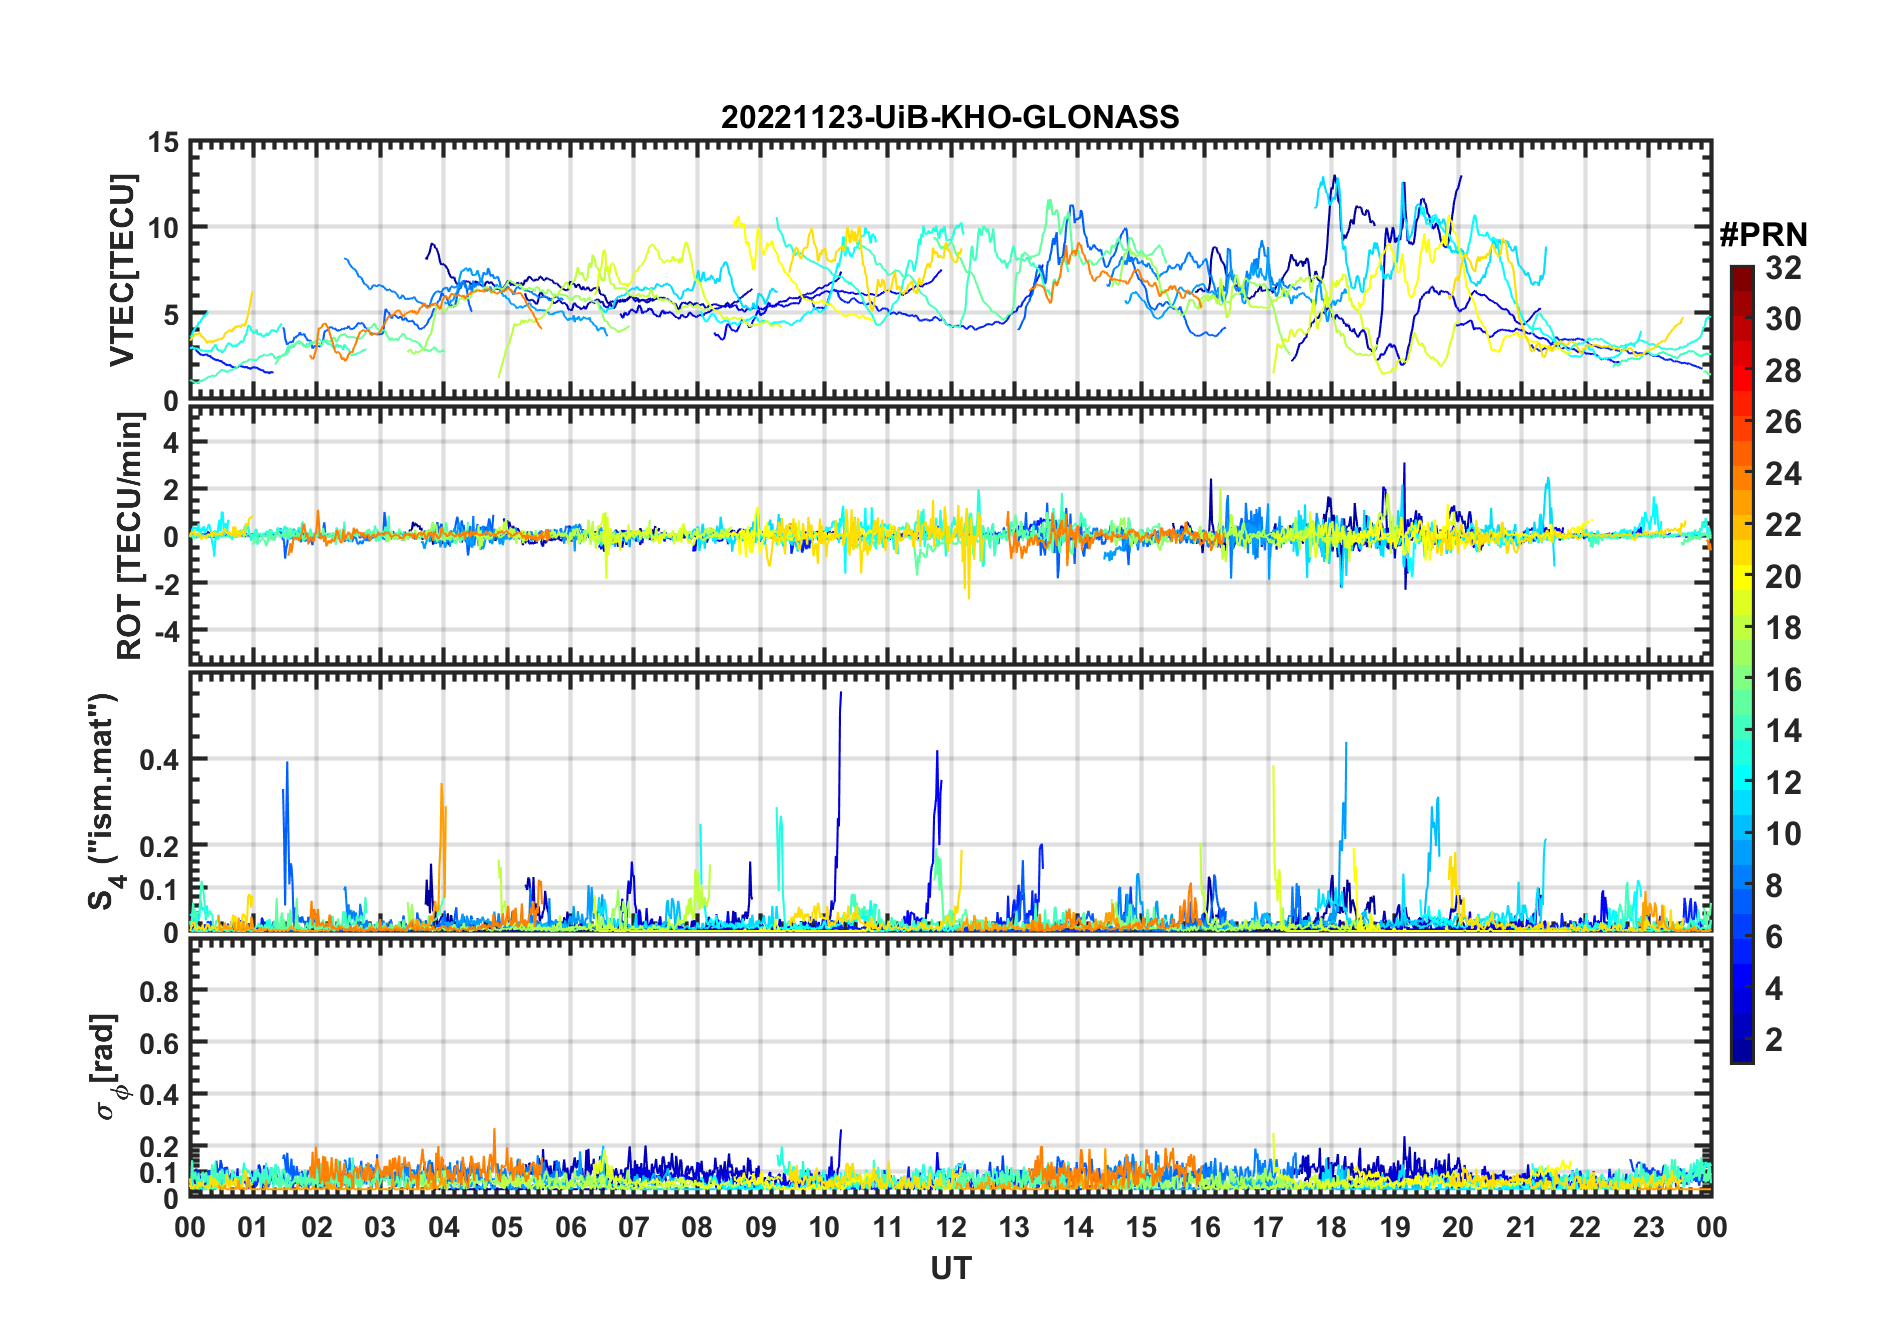The image size is (1902, 1330).
Task: Click the x-axis tick label 04
Action: point(443,1227)
